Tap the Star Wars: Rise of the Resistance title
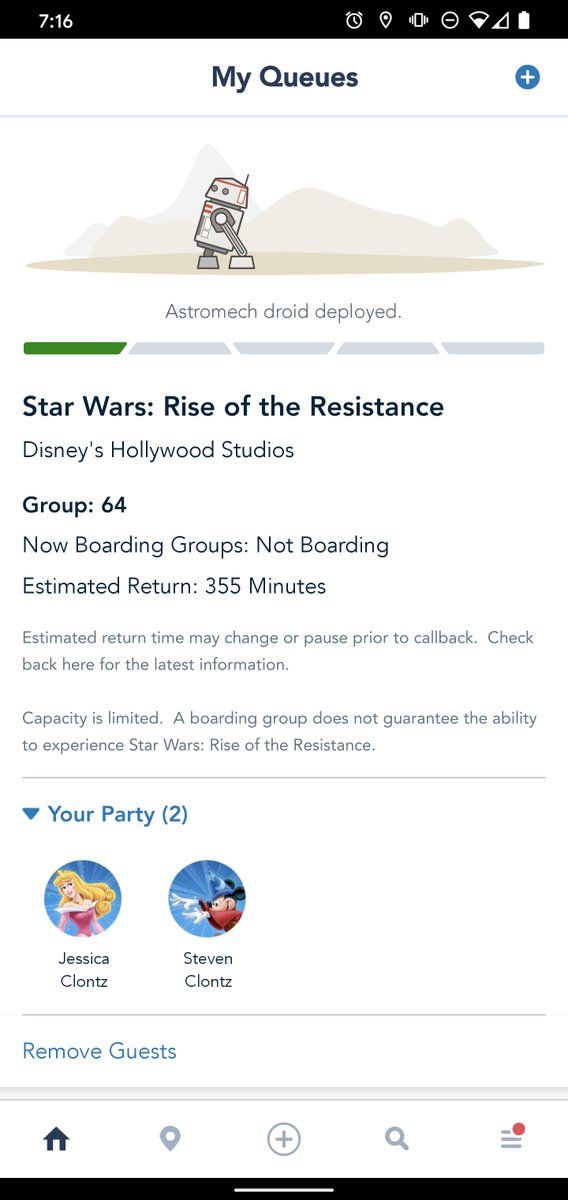The height and width of the screenshot is (1200, 568). 233,406
